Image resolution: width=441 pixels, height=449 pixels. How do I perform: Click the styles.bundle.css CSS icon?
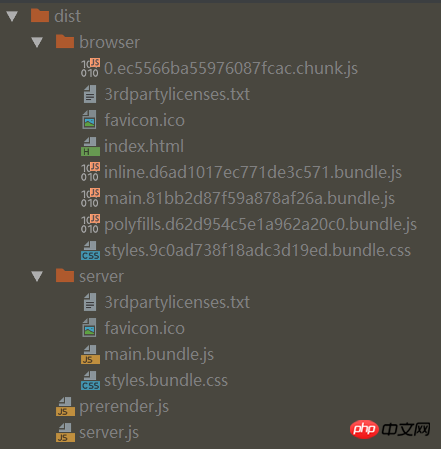click(90, 380)
